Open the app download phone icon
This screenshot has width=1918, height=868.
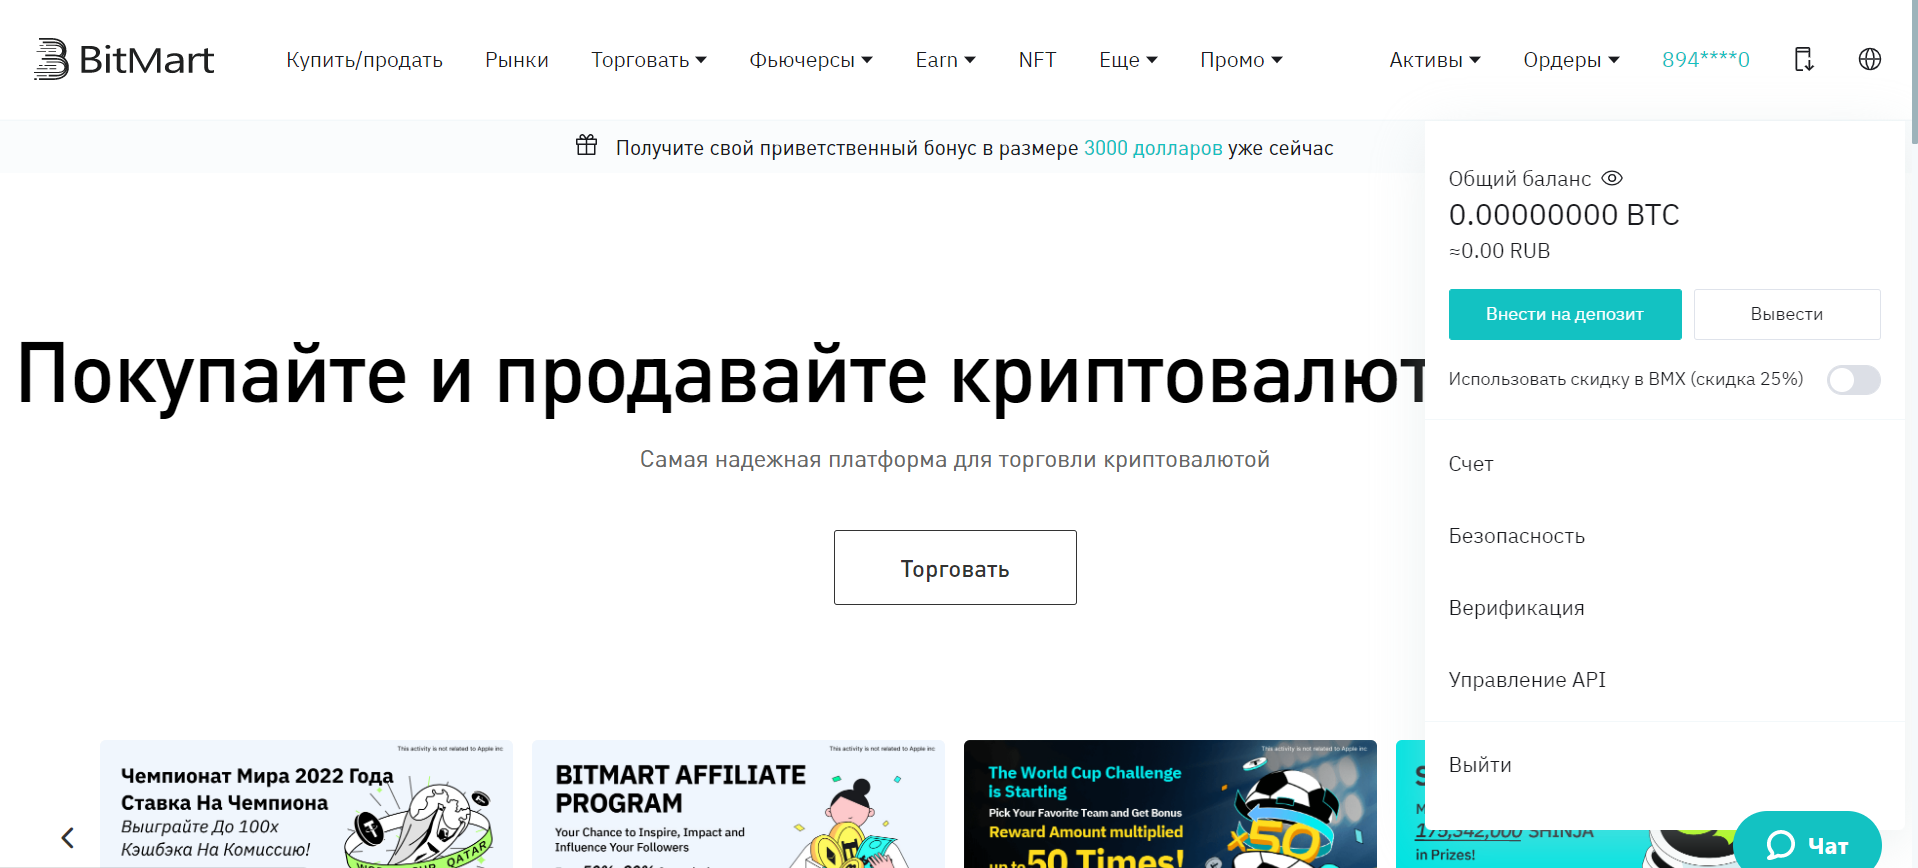point(1803,59)
